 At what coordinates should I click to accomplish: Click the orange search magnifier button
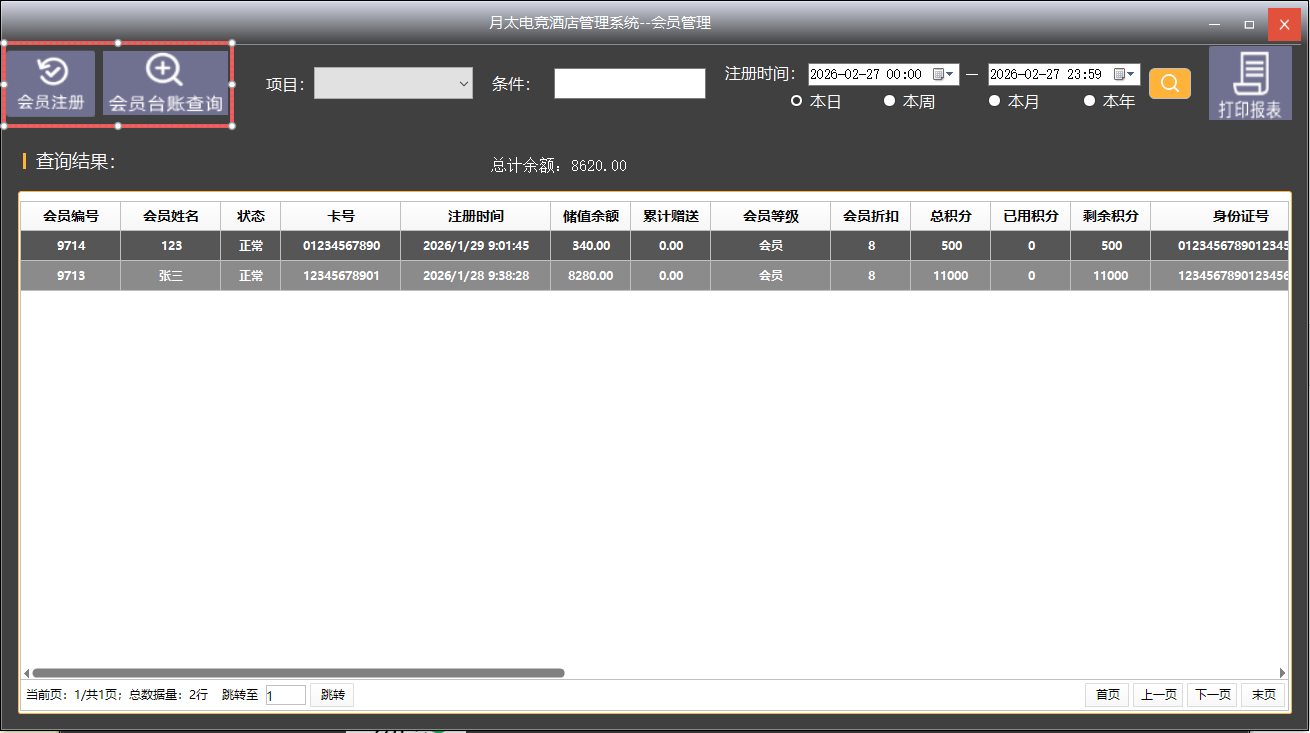tap(1169, 84)
